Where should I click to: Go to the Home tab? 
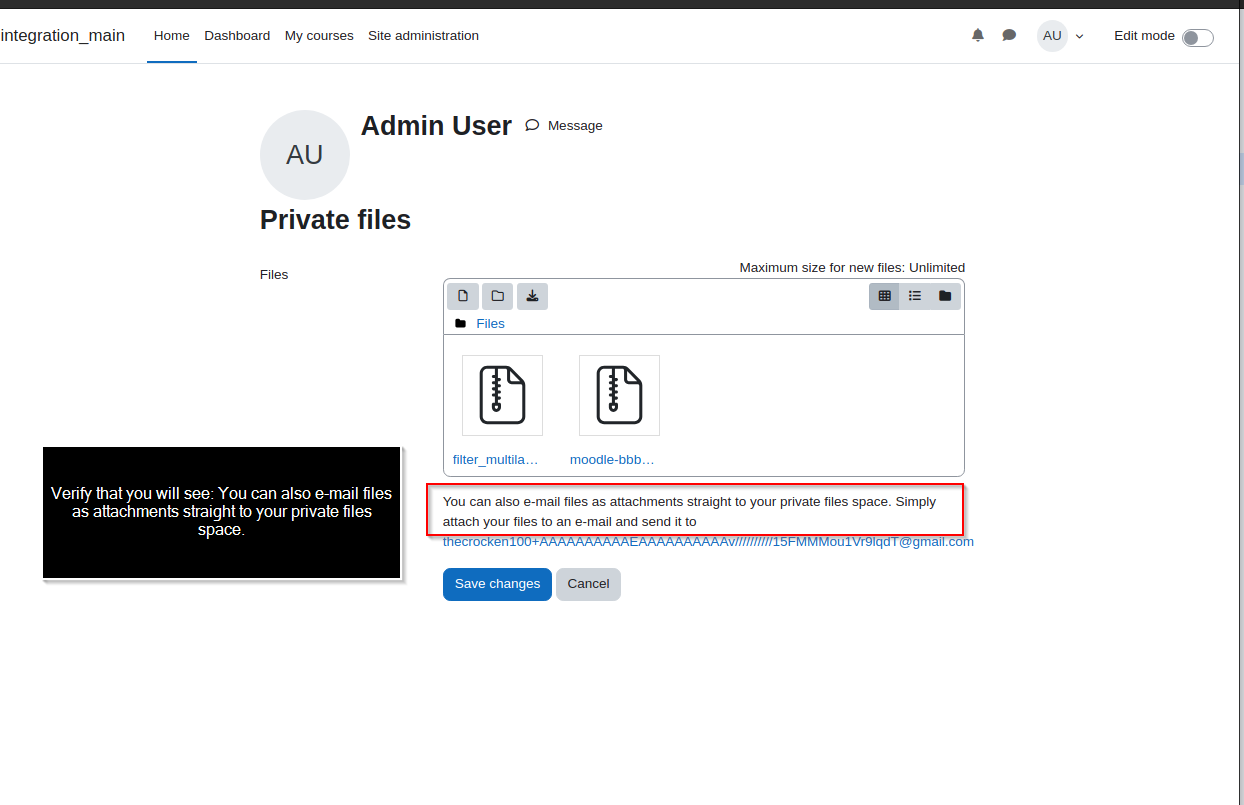(x=171, y=36)
